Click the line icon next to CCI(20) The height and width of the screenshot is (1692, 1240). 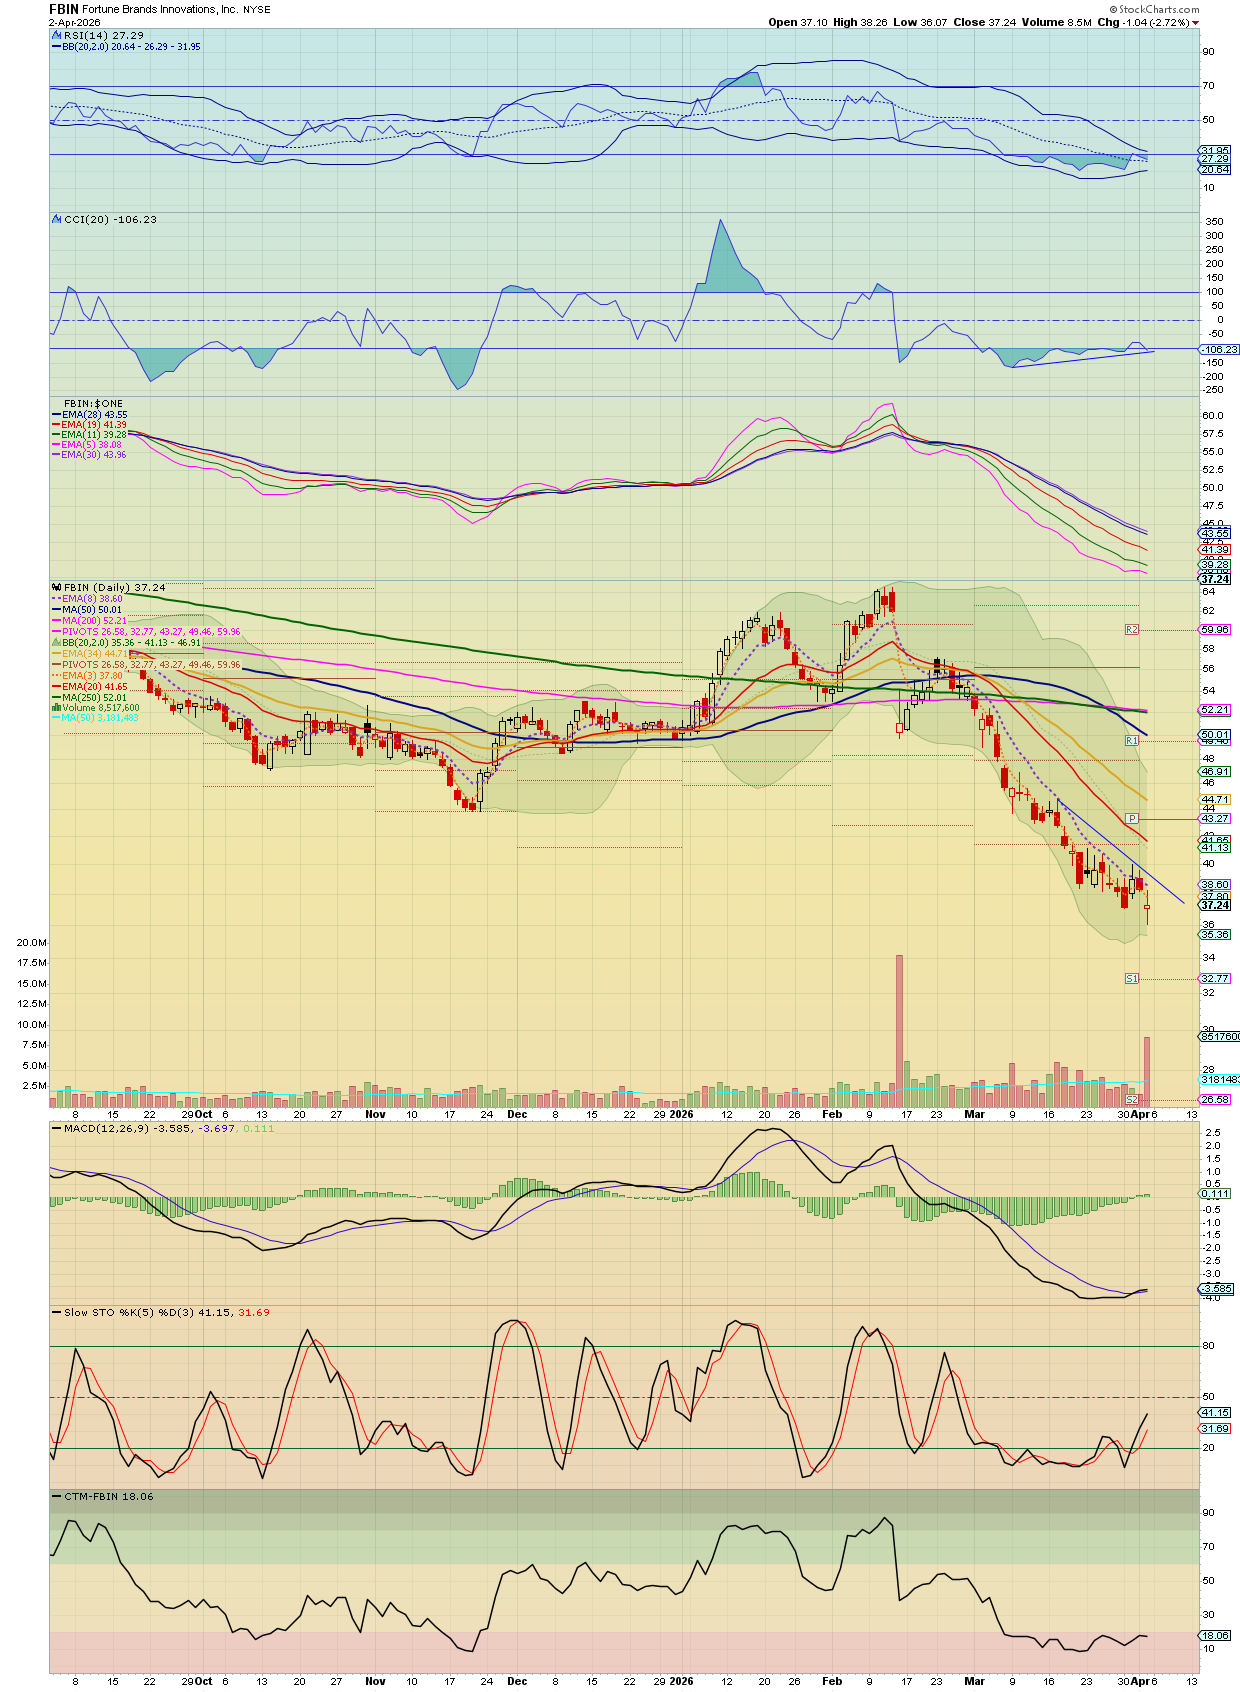point(57,220)
